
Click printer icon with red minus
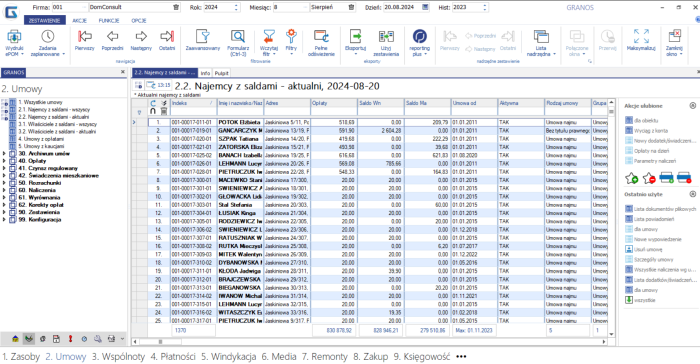click(684, 178)
